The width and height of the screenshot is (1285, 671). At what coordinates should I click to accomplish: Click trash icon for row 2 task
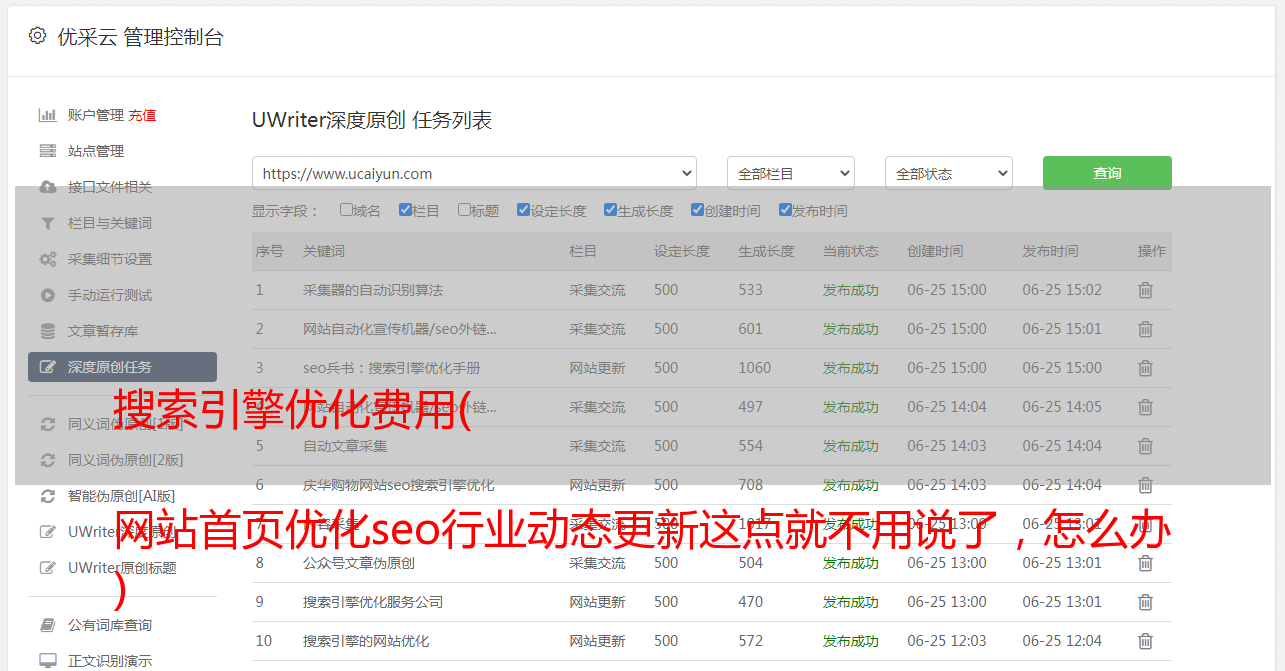[x=1145, y=329]
